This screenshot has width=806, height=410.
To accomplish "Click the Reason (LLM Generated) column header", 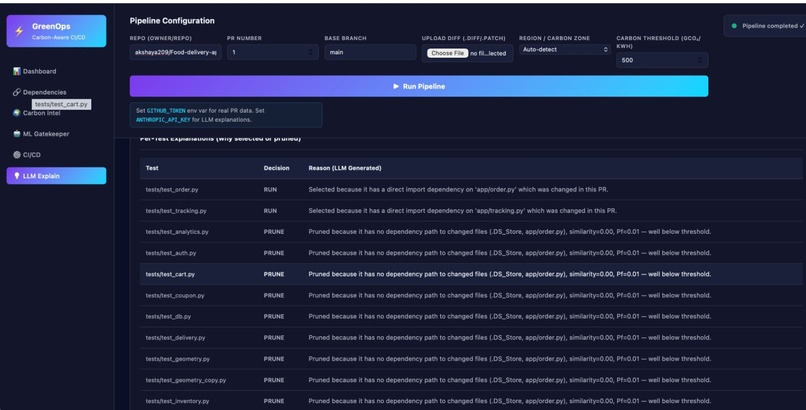I will coord(345,168).
